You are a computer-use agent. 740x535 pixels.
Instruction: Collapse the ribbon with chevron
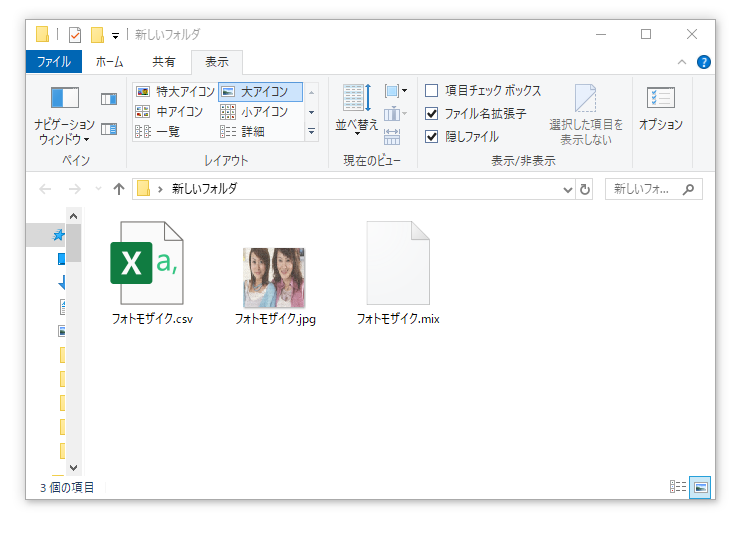[x=682, y=62]
